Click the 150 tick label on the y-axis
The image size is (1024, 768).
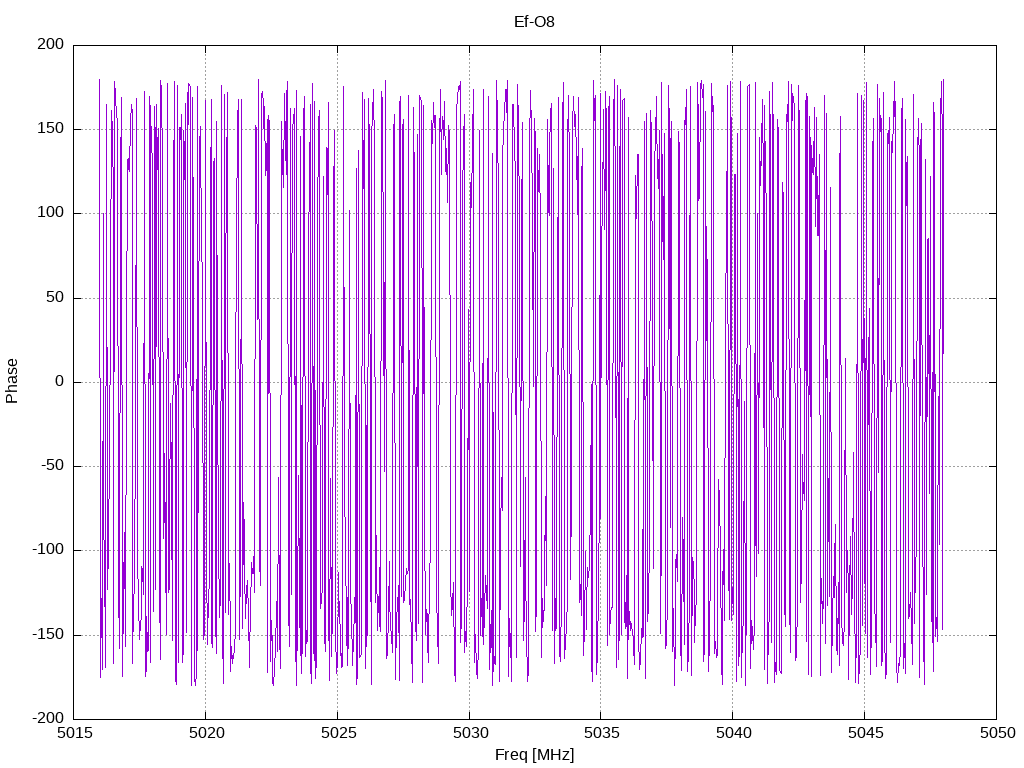point(51,129)
